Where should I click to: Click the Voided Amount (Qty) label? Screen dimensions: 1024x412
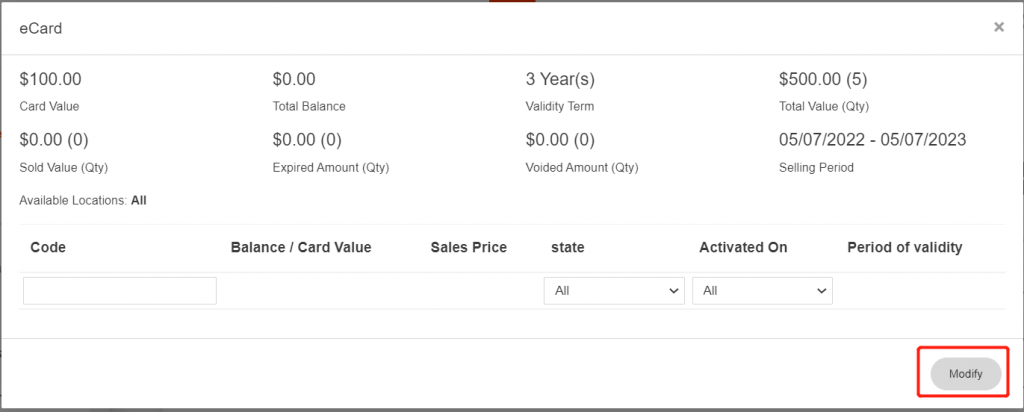tap(581, 168)
